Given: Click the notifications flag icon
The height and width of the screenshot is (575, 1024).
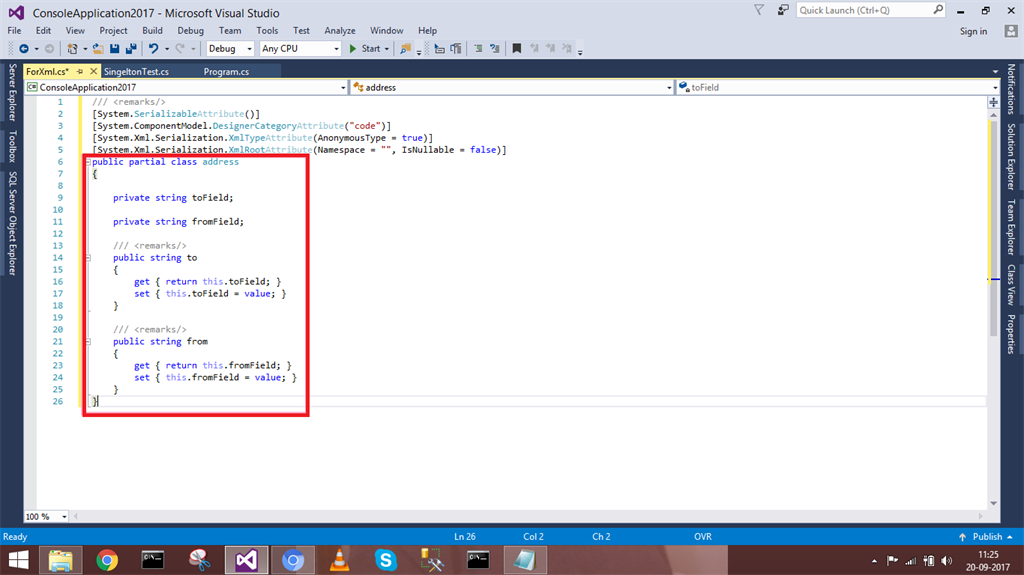Looking at the screenshot, I should [x=759, y=10].
